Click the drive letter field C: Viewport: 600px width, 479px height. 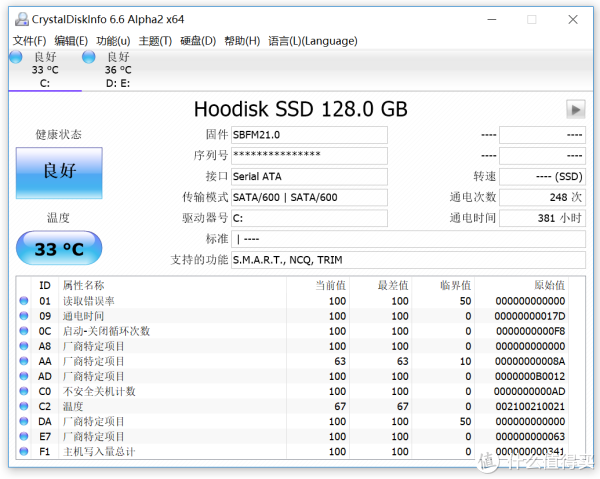tap(309, 218)
